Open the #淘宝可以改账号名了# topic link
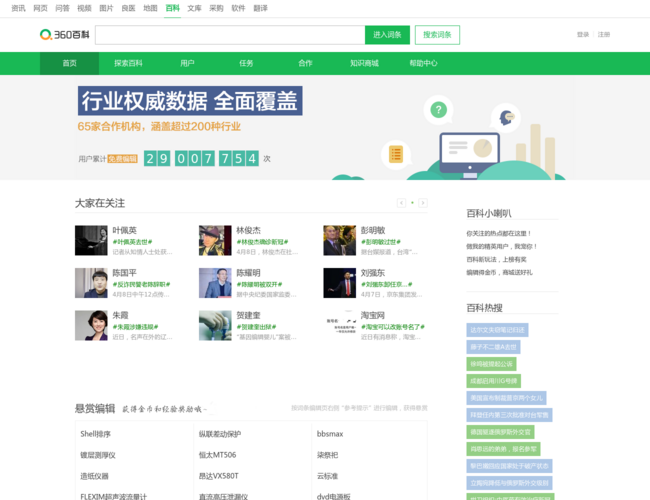This screenshot has height=500, width=650. pos(393,327)
